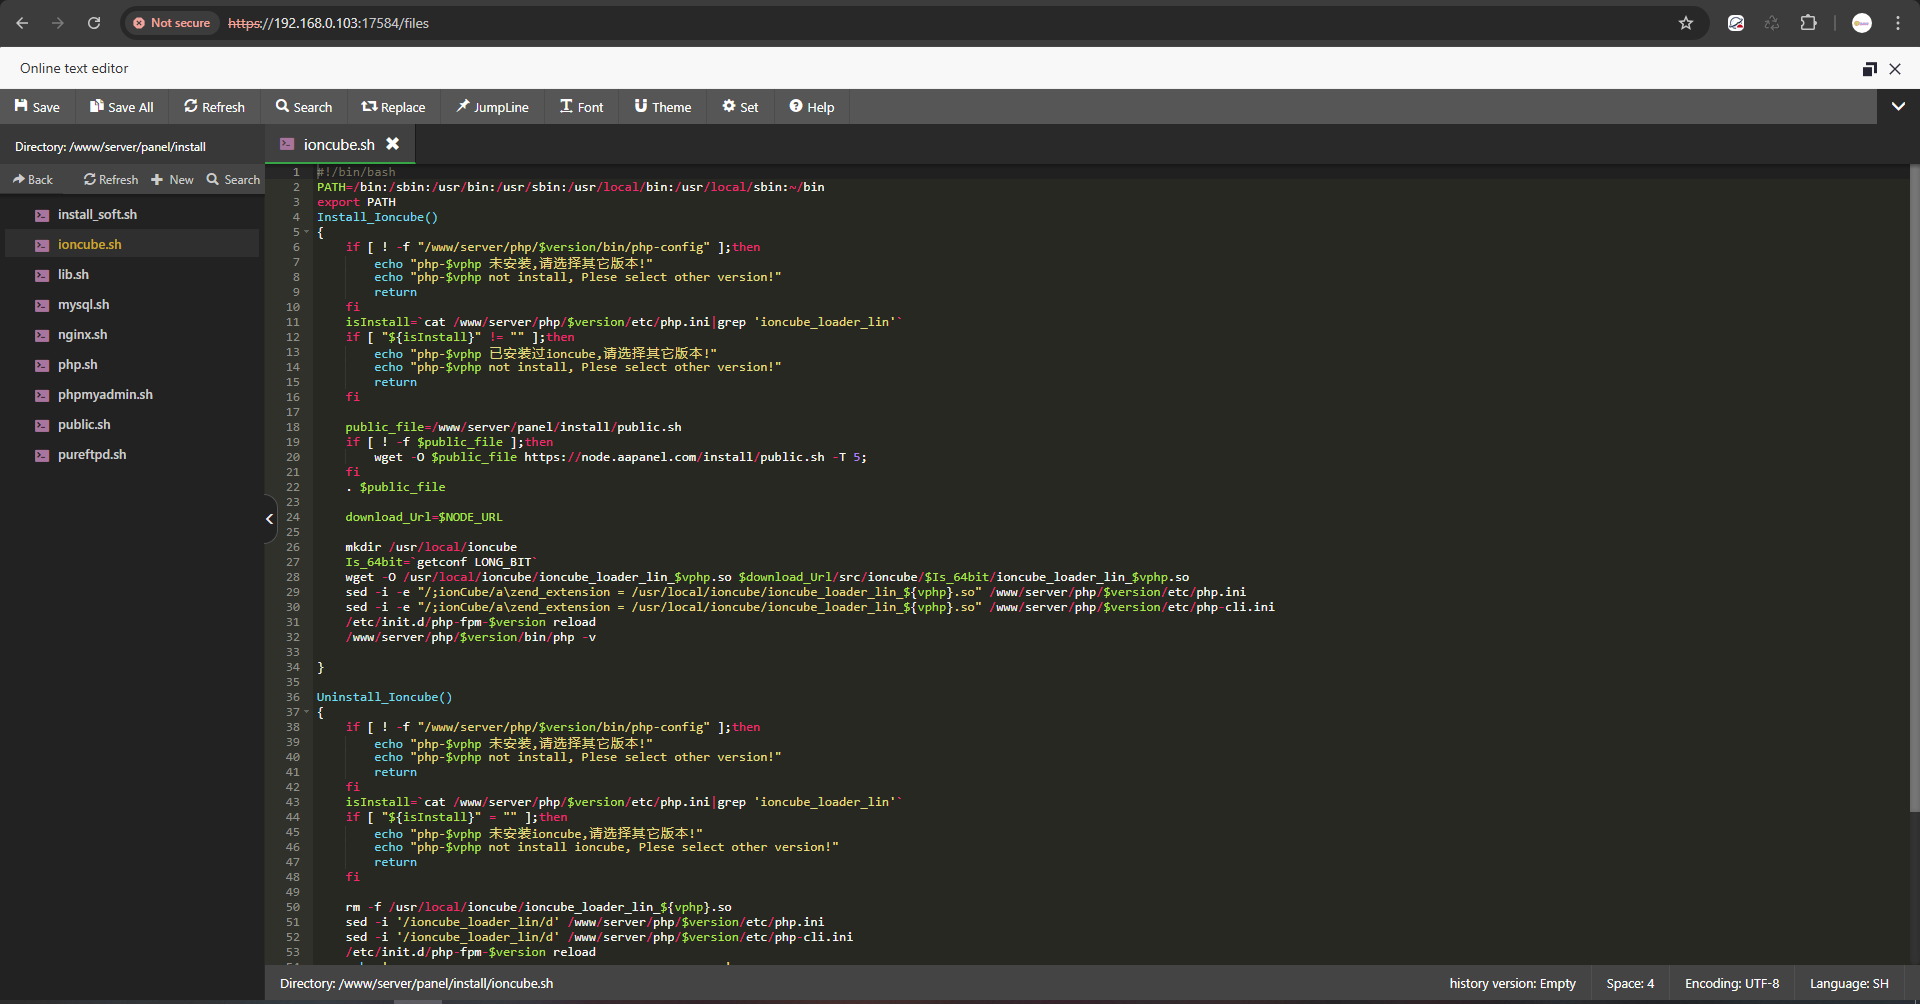Open the Theme chooser
The image size is (1920, 1004).
(662, 107)
